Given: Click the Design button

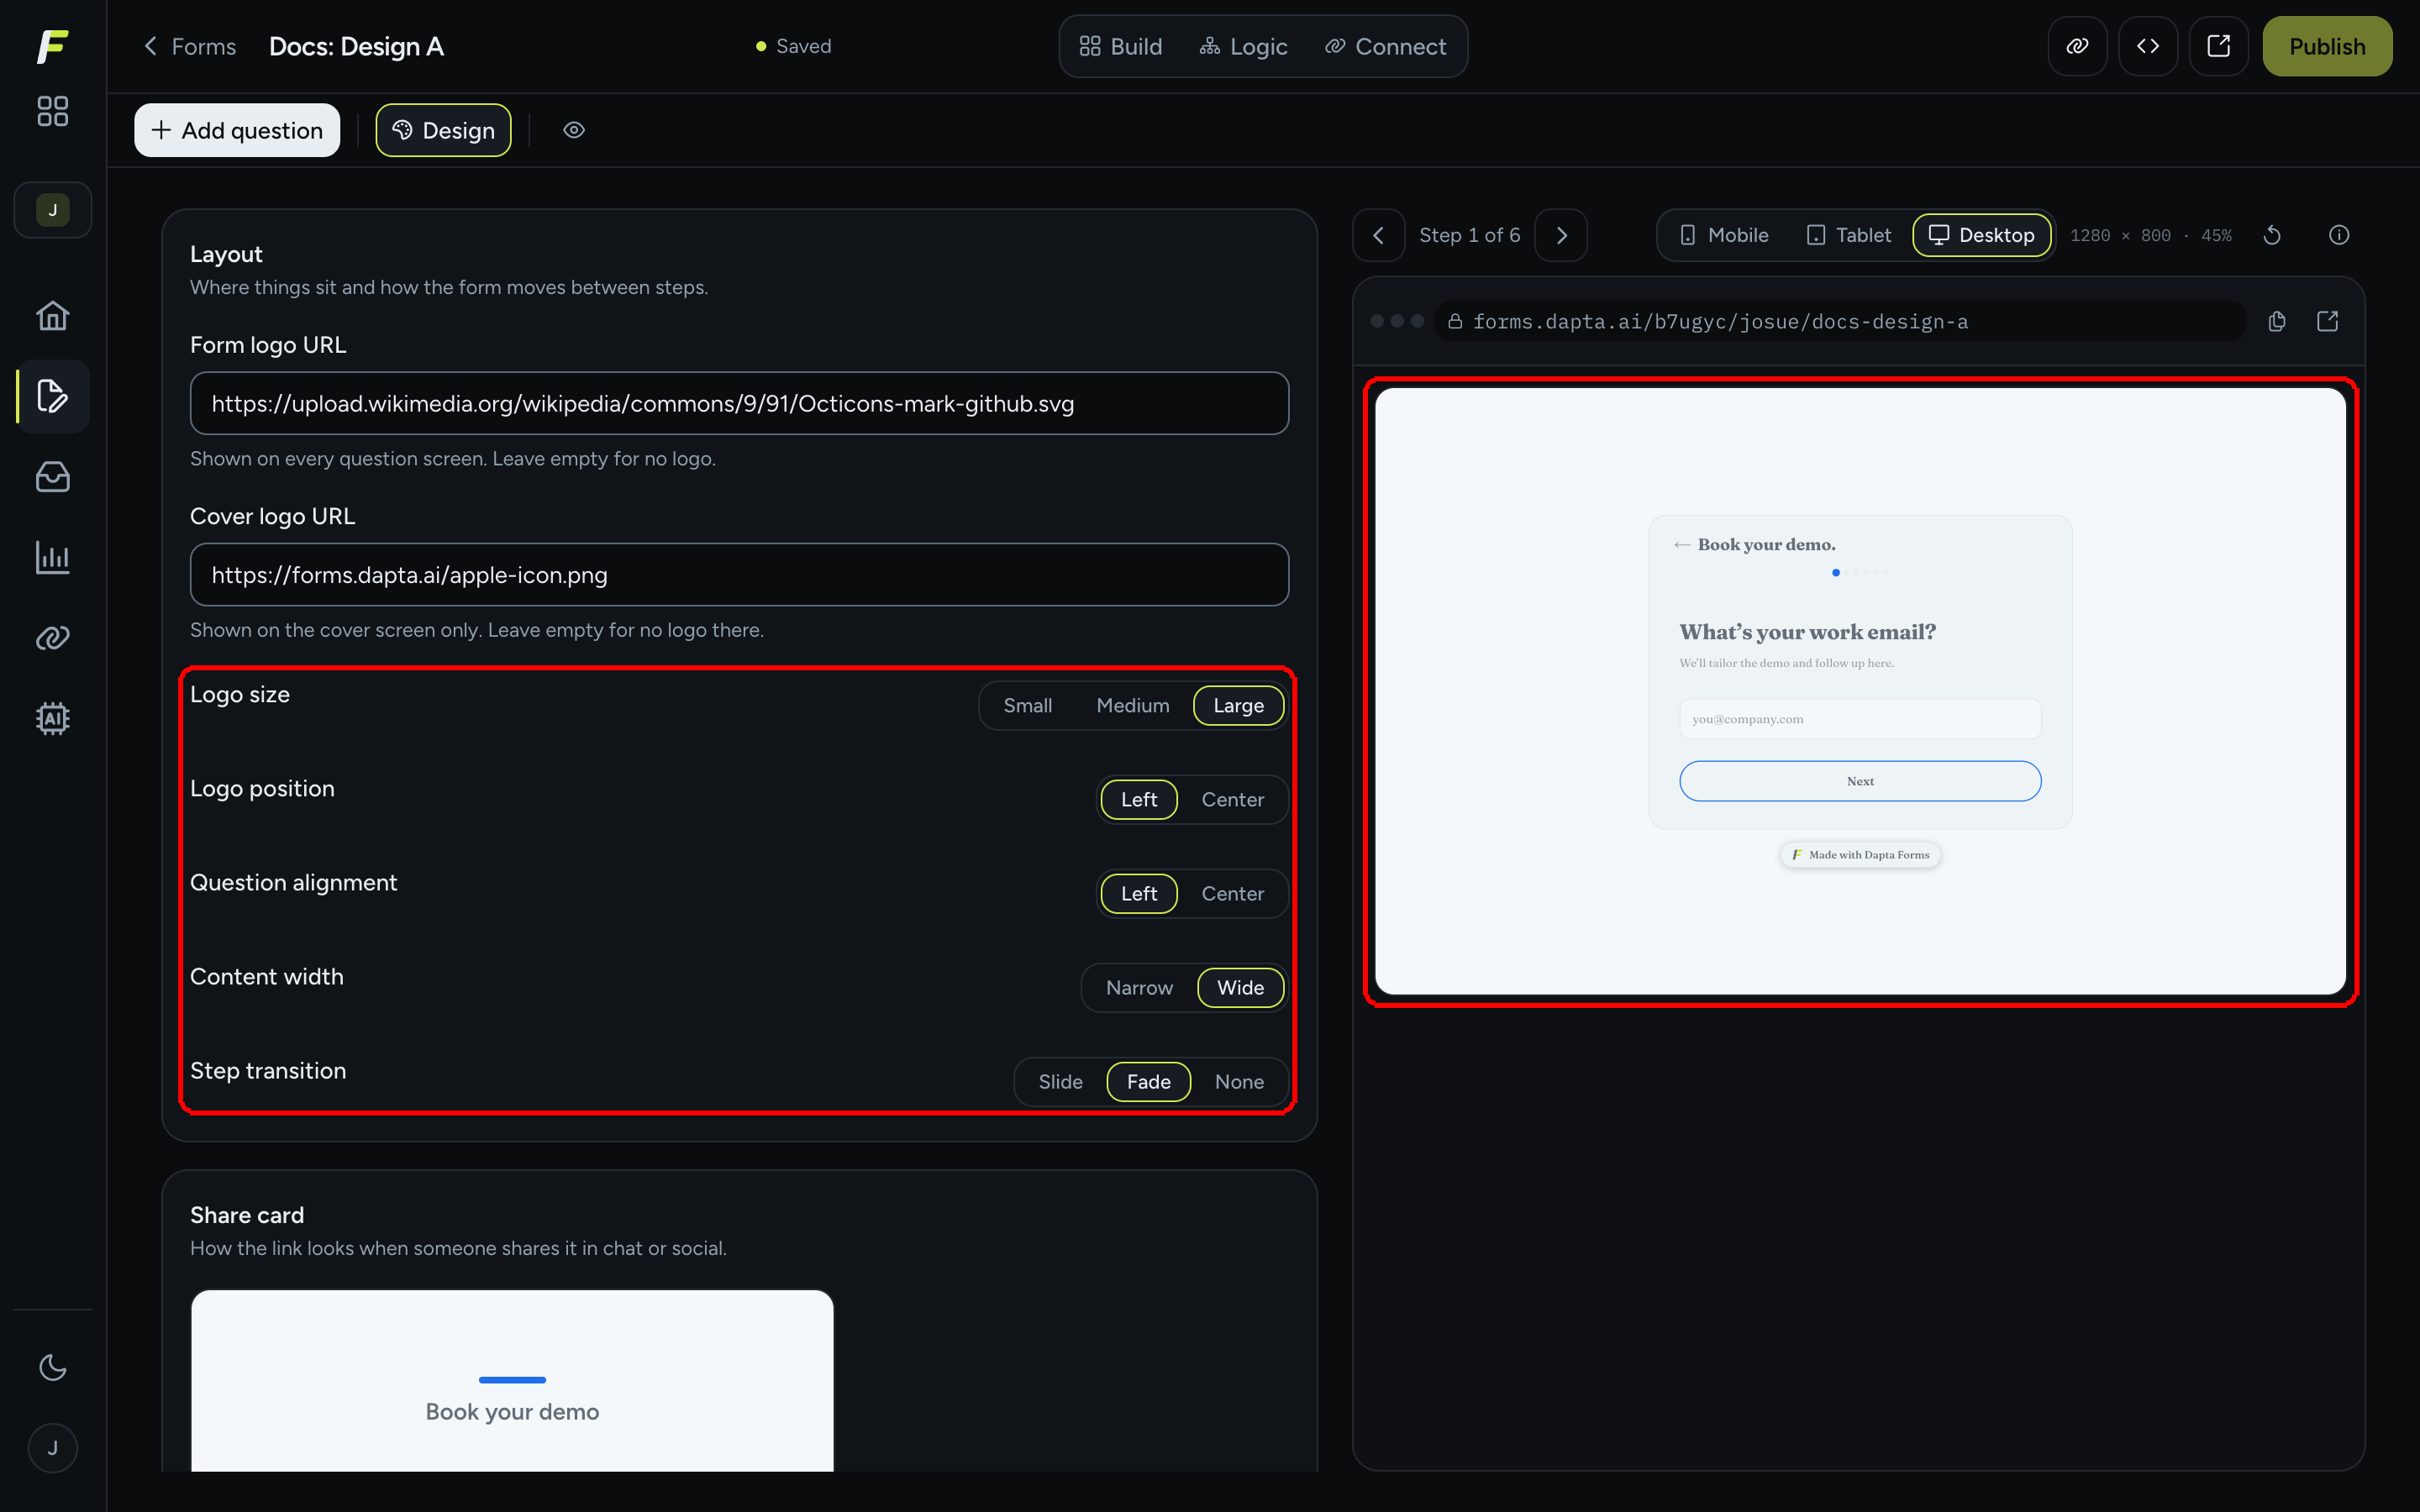Looking at the screenshot, I should (443, 130).
